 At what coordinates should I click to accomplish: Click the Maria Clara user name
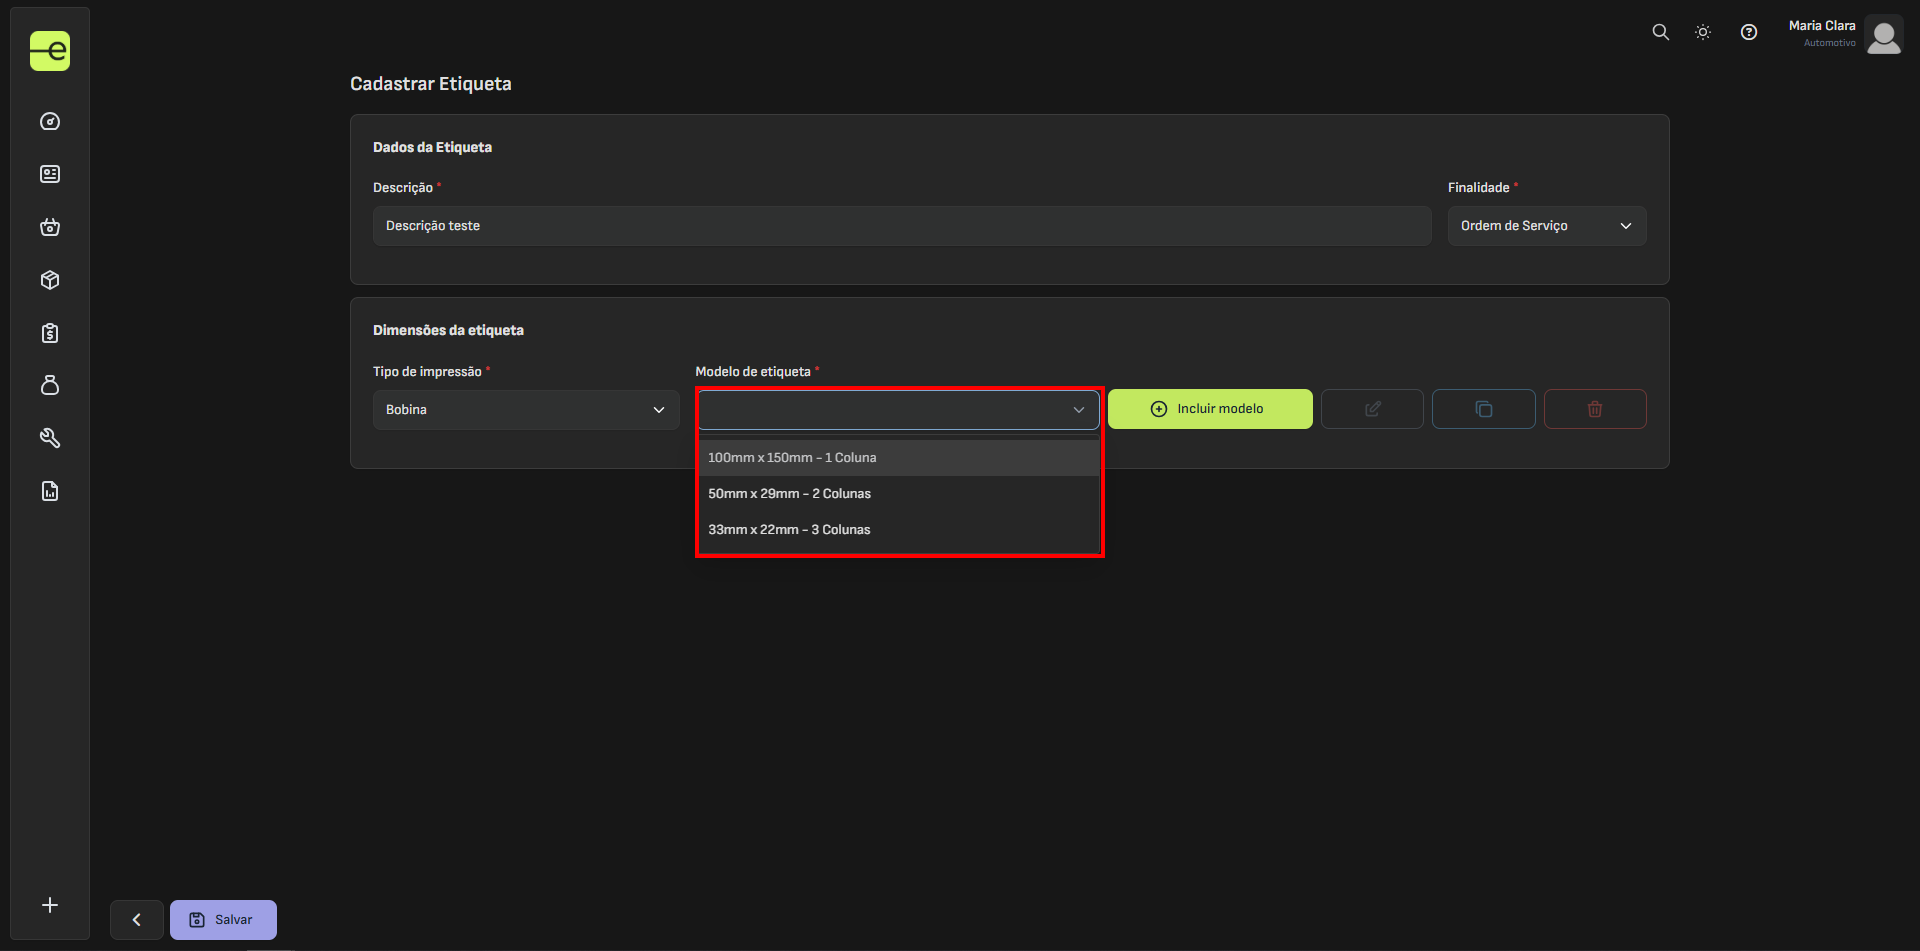click(x=1821, y=26)
